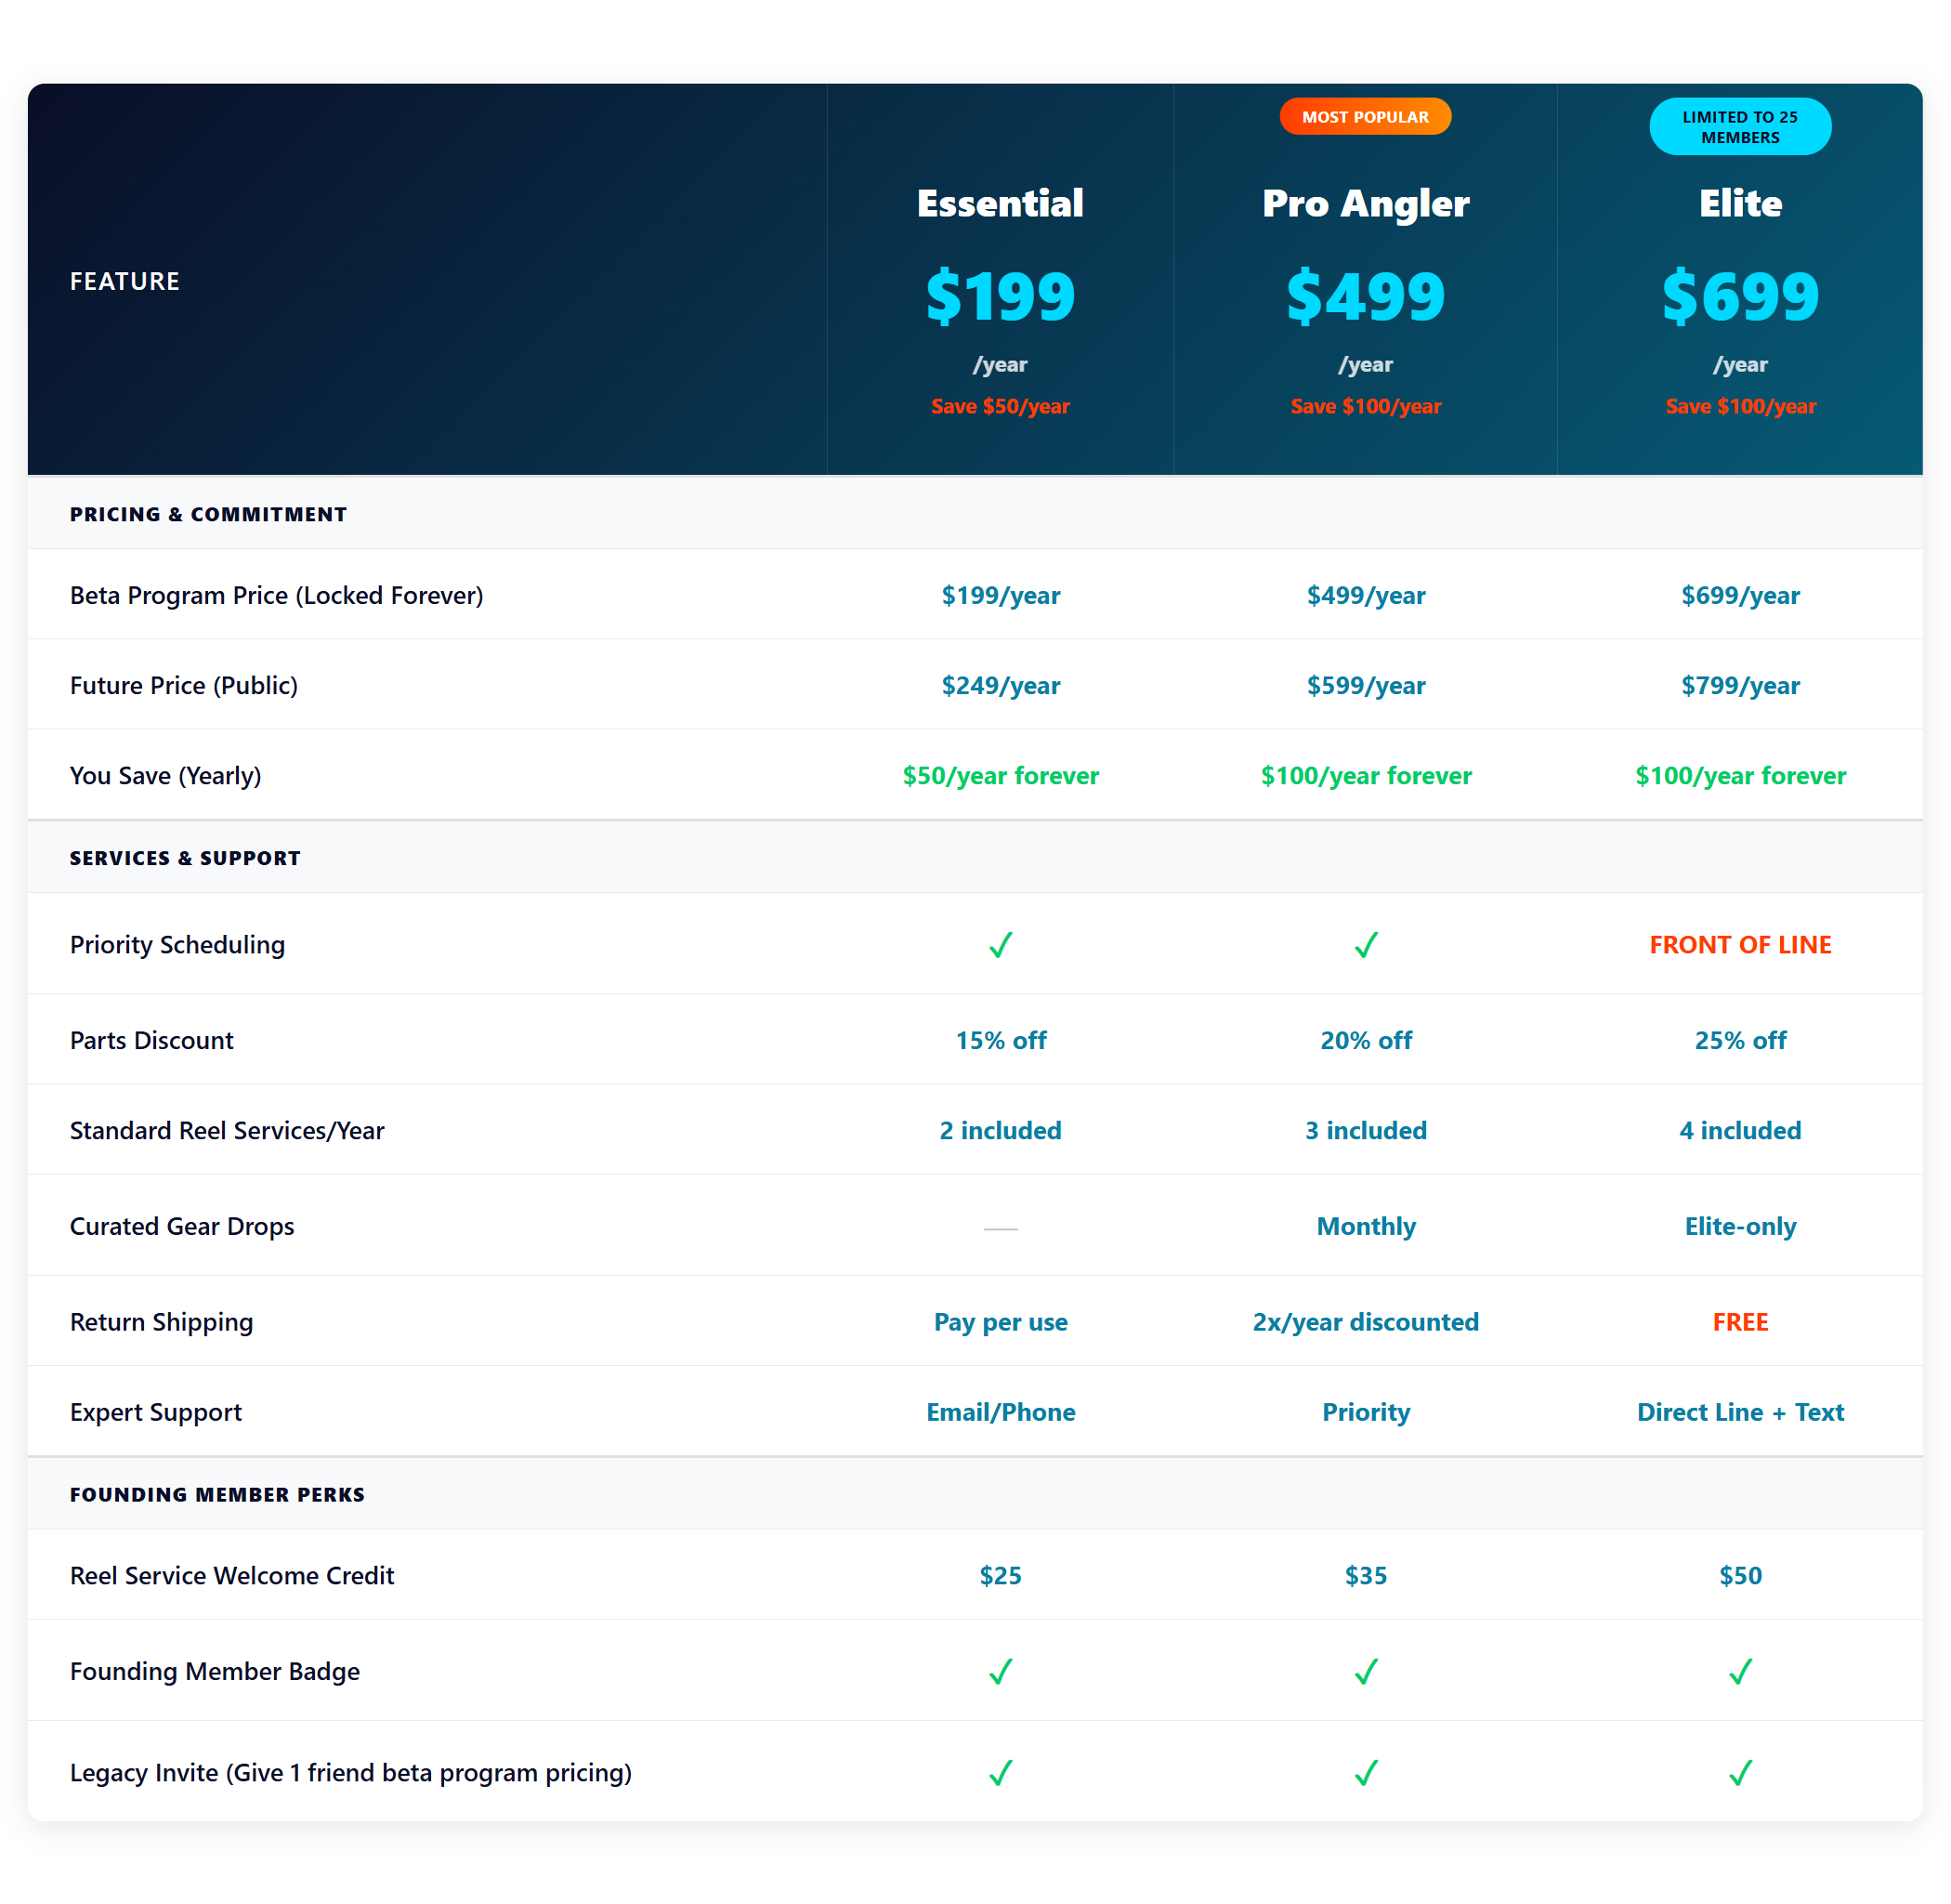Click Pro Angler Founding Member Badge checkmark
Screen dimensions: 1951x1904
point(1366,1671)
